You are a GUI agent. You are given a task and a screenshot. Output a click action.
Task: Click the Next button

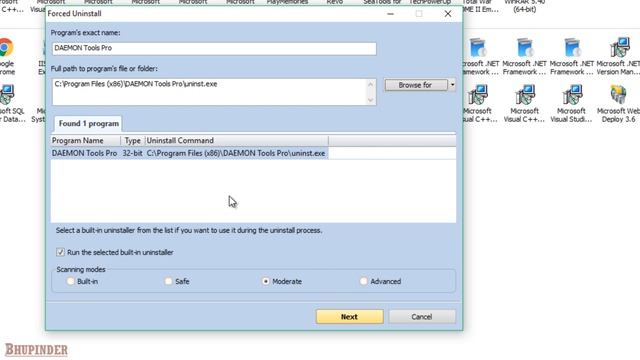(350, 317)
